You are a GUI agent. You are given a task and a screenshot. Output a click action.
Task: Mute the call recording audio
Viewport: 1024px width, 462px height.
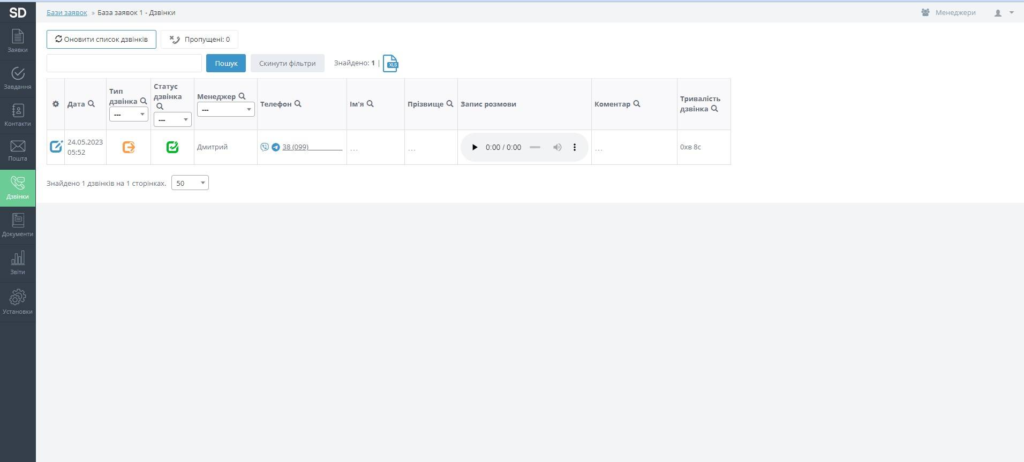point(557,147)
